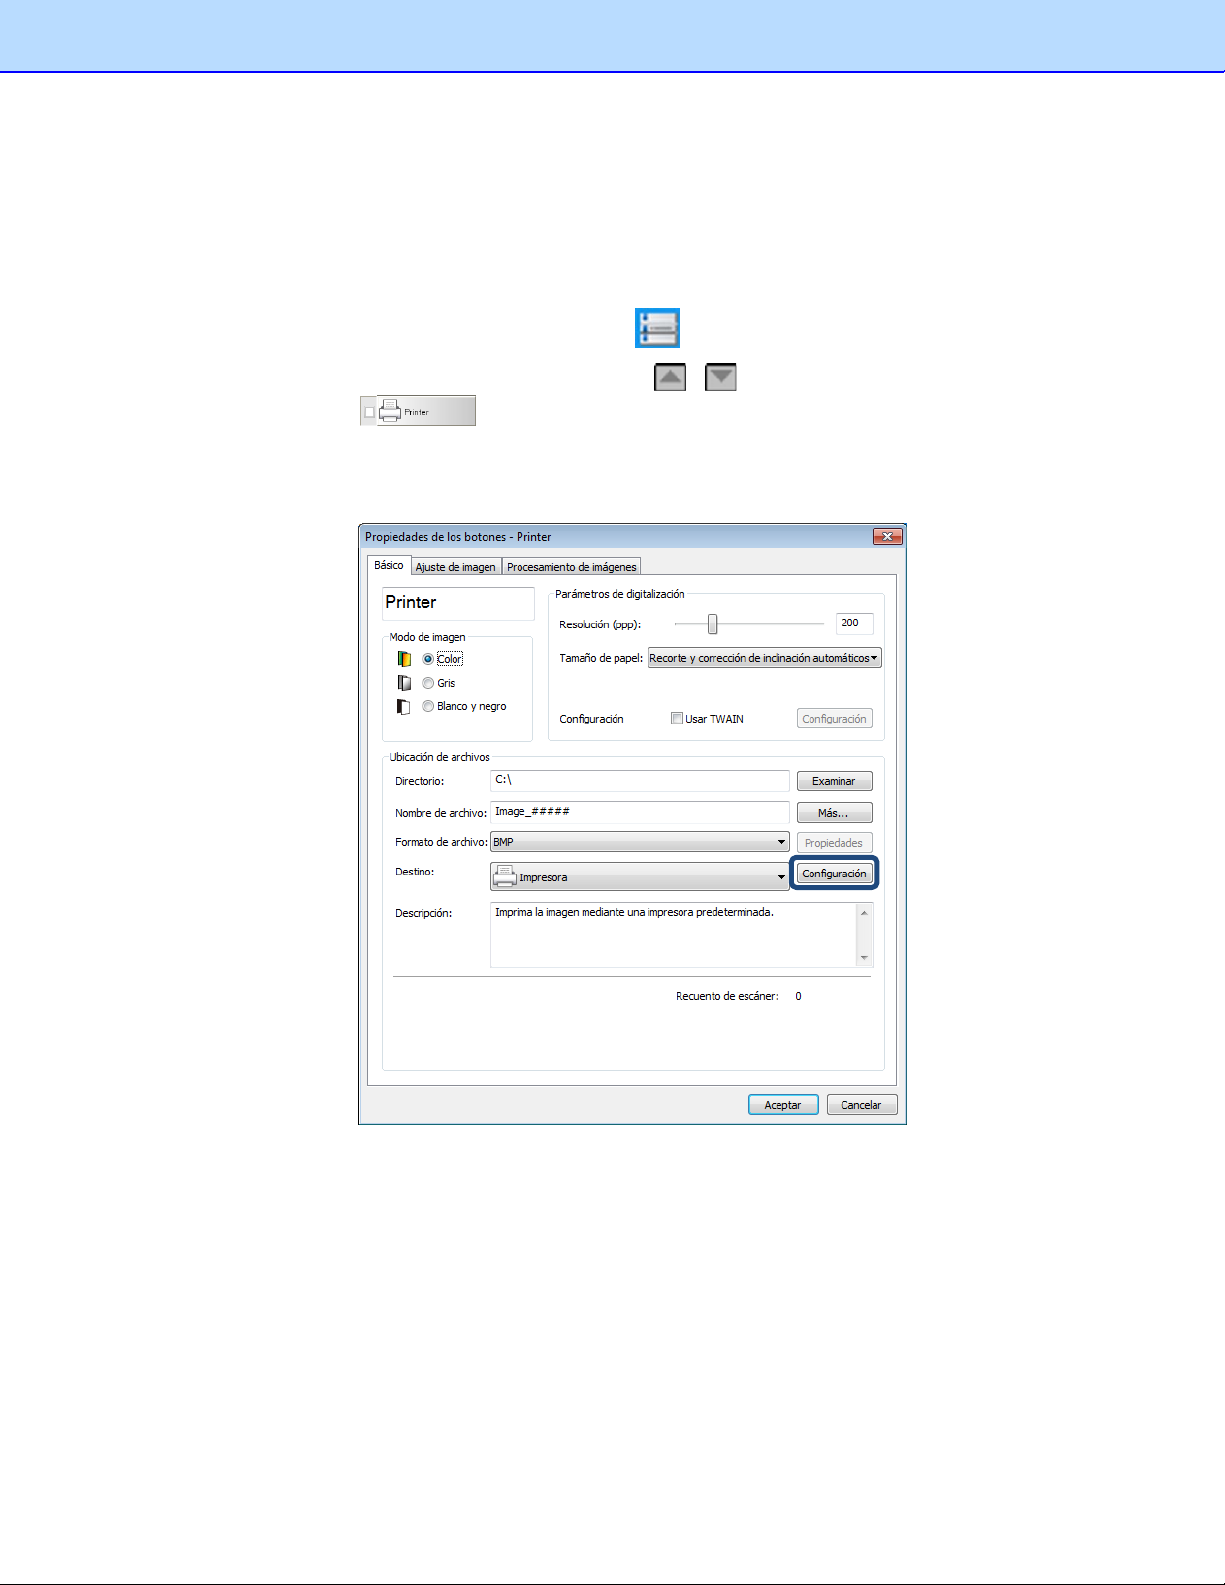Click the Aceptar button

point(783,1105)
